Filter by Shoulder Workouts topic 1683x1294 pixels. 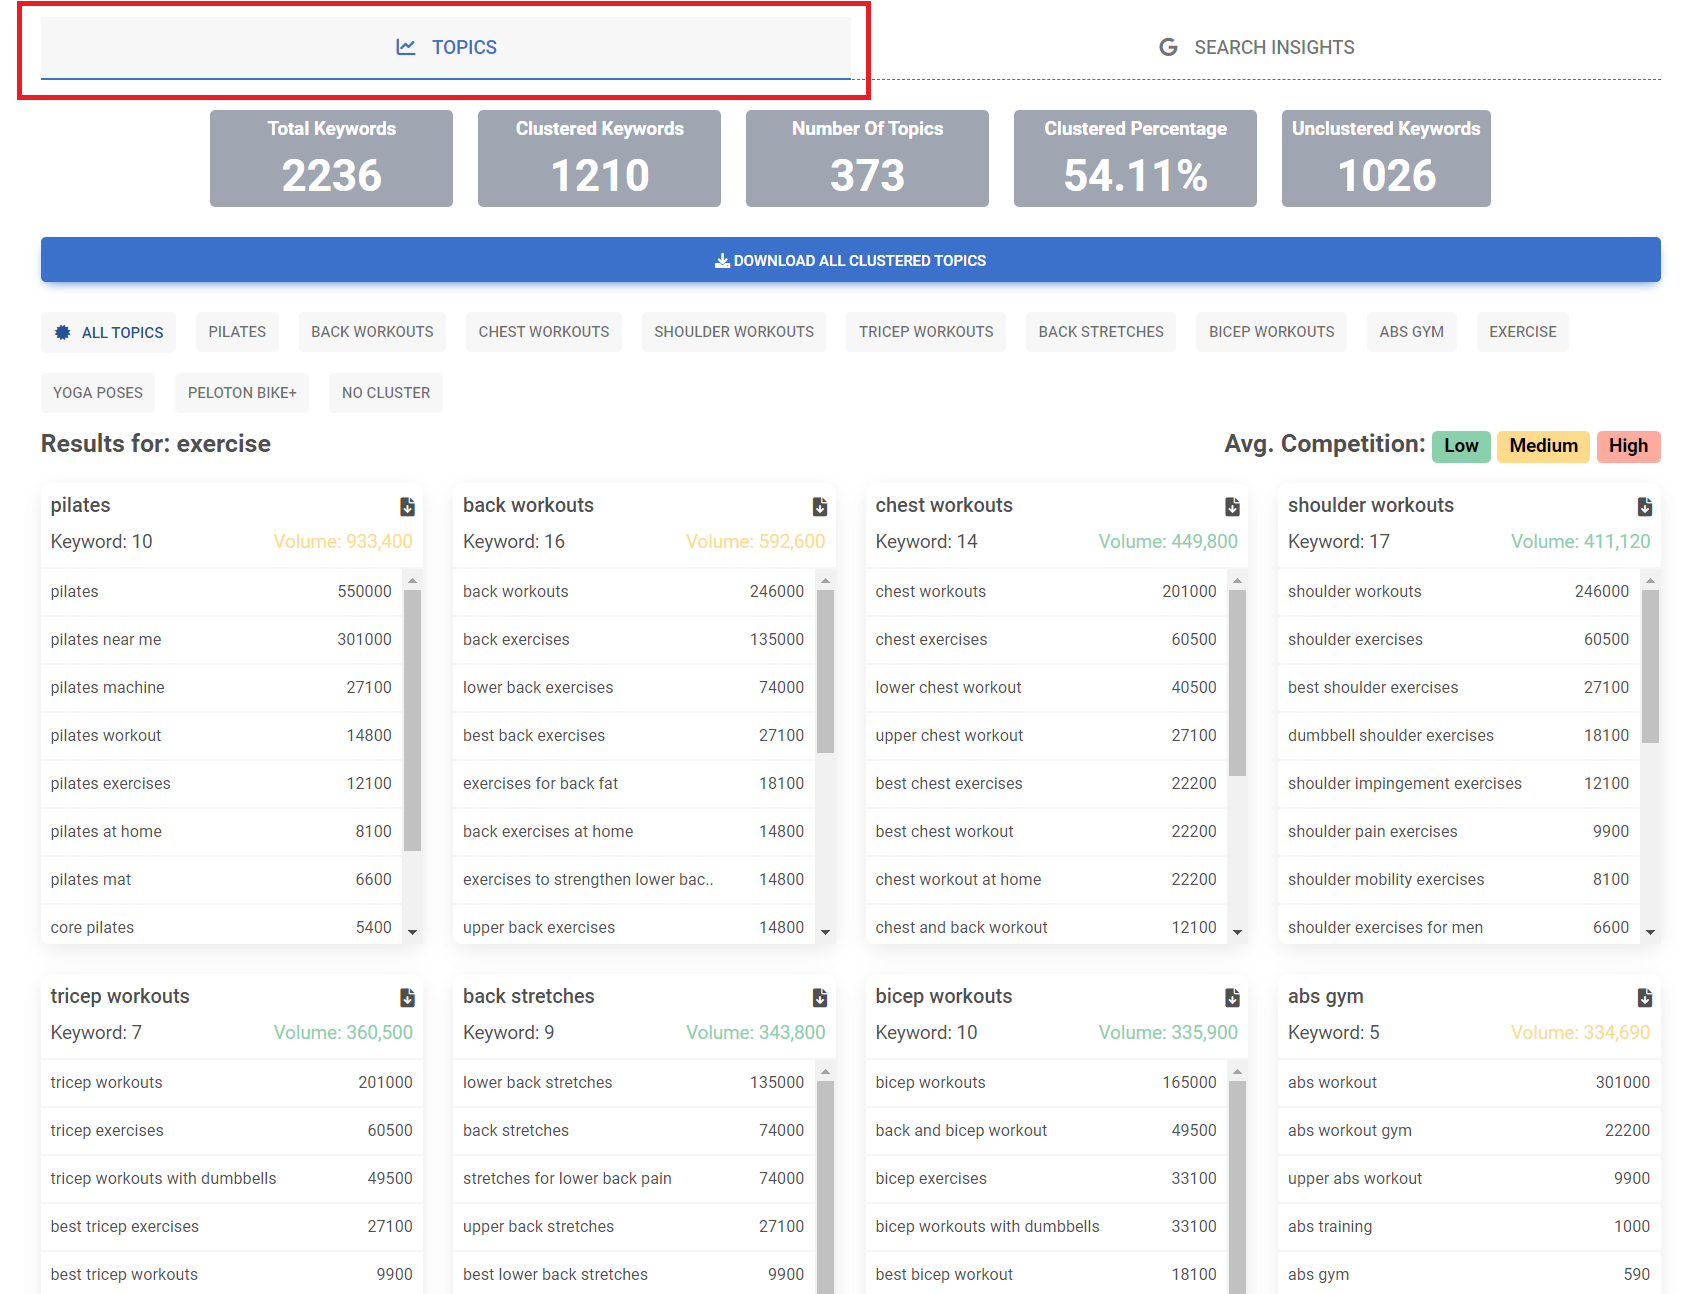pyautogui.click(x=734, y=332)
